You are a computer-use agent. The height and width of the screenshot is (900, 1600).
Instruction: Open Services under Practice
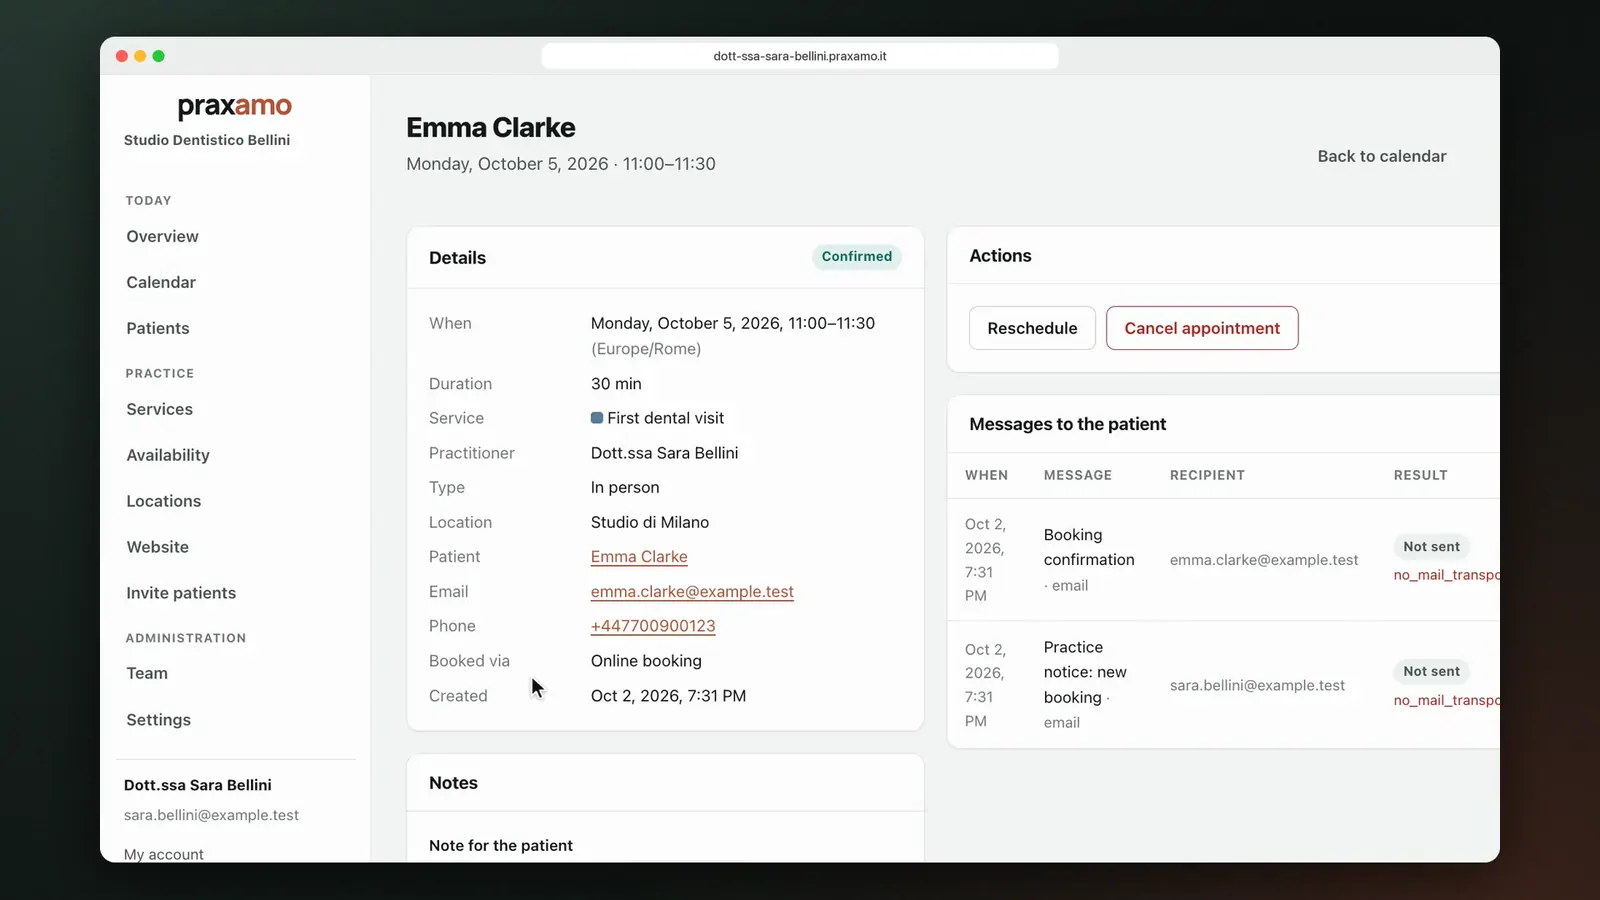pos(160,409)
